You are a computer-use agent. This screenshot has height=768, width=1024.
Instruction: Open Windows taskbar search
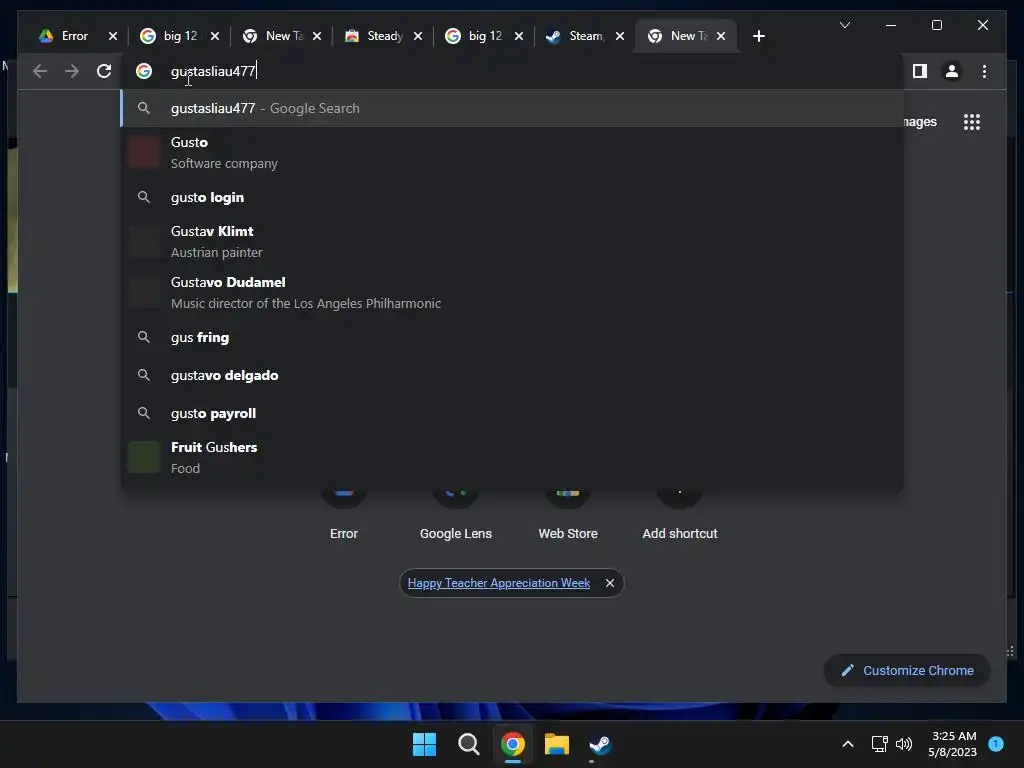point(469,744)
